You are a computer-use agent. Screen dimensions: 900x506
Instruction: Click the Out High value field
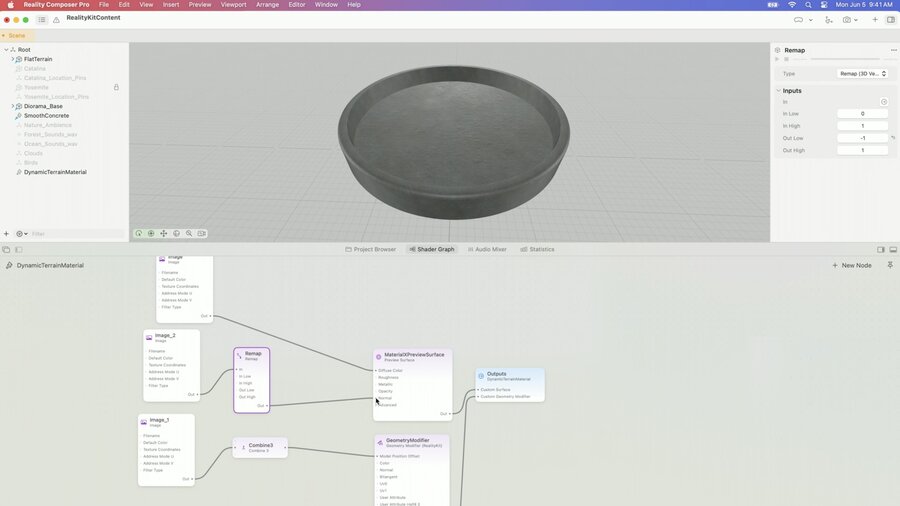click(x=863, y=150)
